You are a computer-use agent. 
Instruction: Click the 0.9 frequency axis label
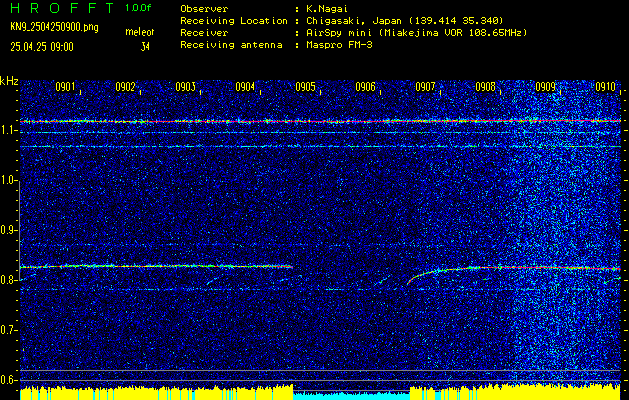[x=8, y=230]
